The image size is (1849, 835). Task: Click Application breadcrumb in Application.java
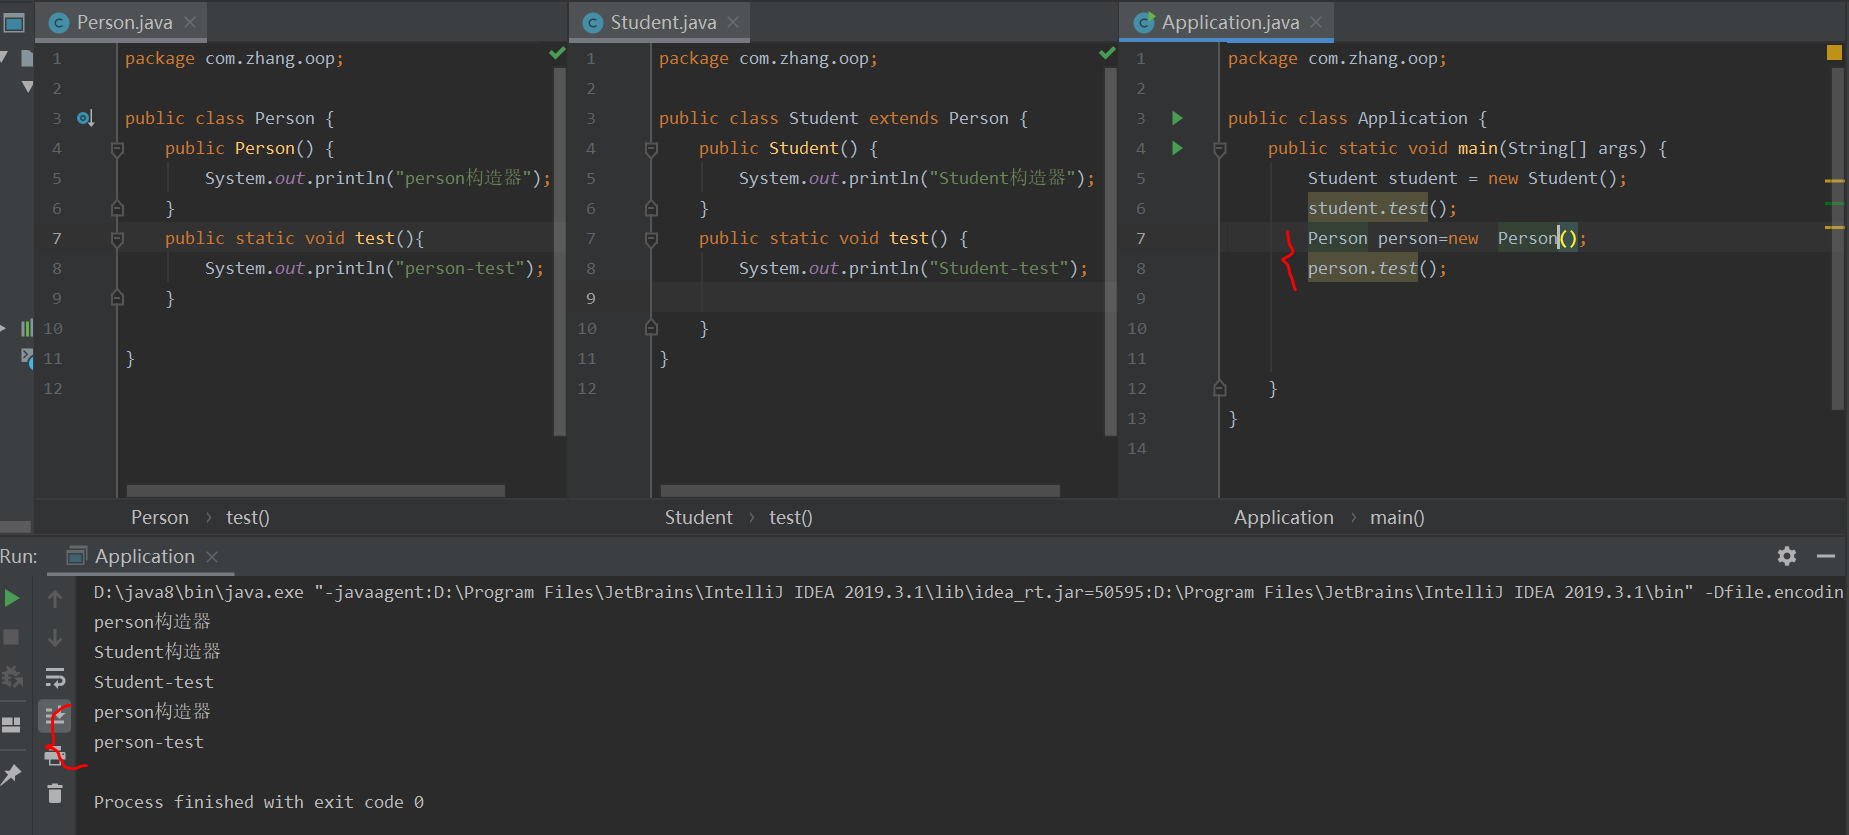coord(1284,517)
